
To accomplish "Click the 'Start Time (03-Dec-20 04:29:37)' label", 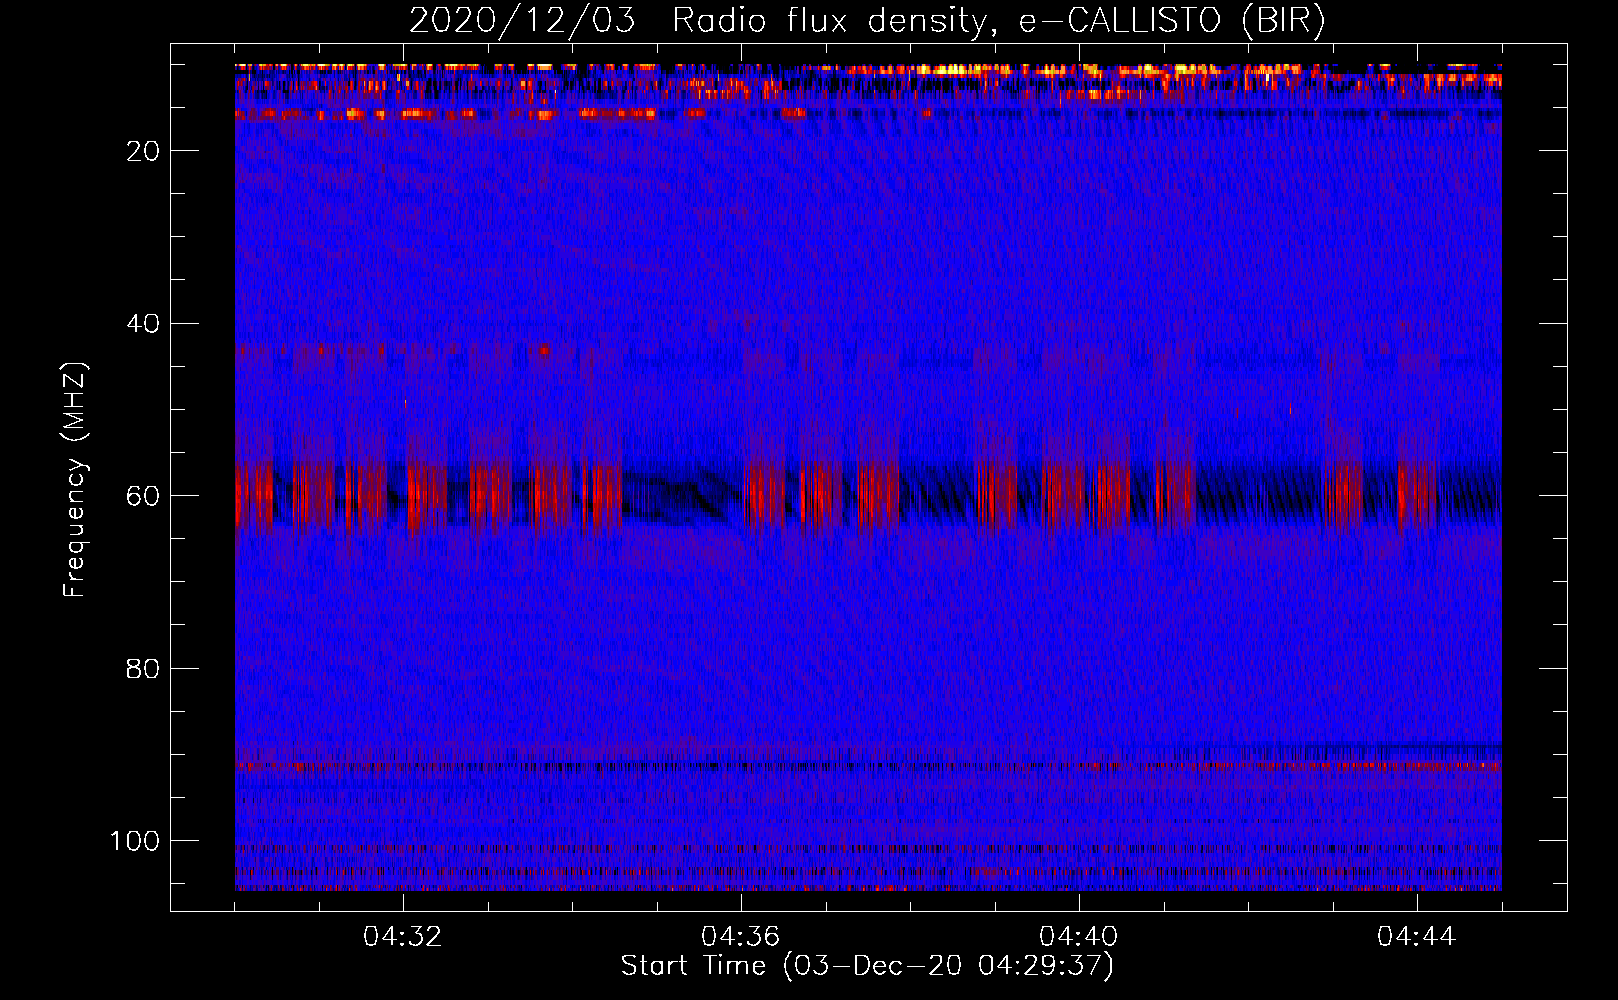I will [867, 966].
